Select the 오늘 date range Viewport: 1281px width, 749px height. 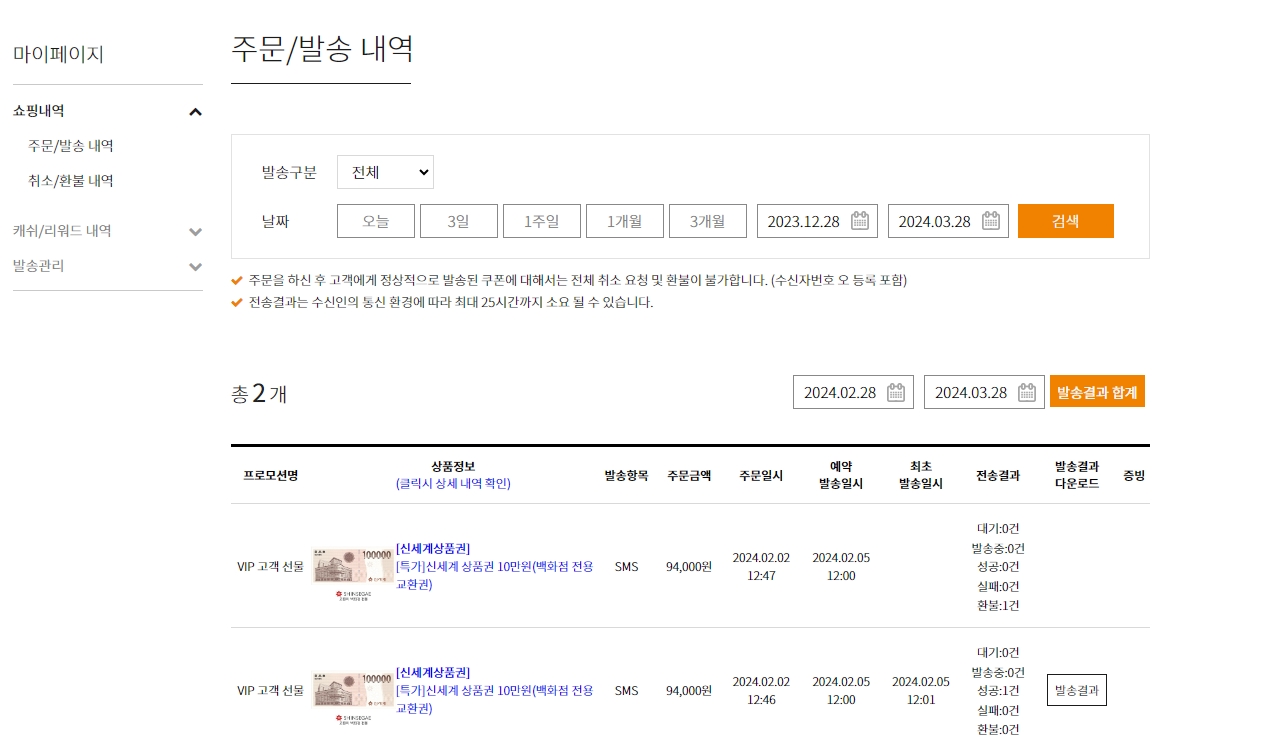pos(376,221)
